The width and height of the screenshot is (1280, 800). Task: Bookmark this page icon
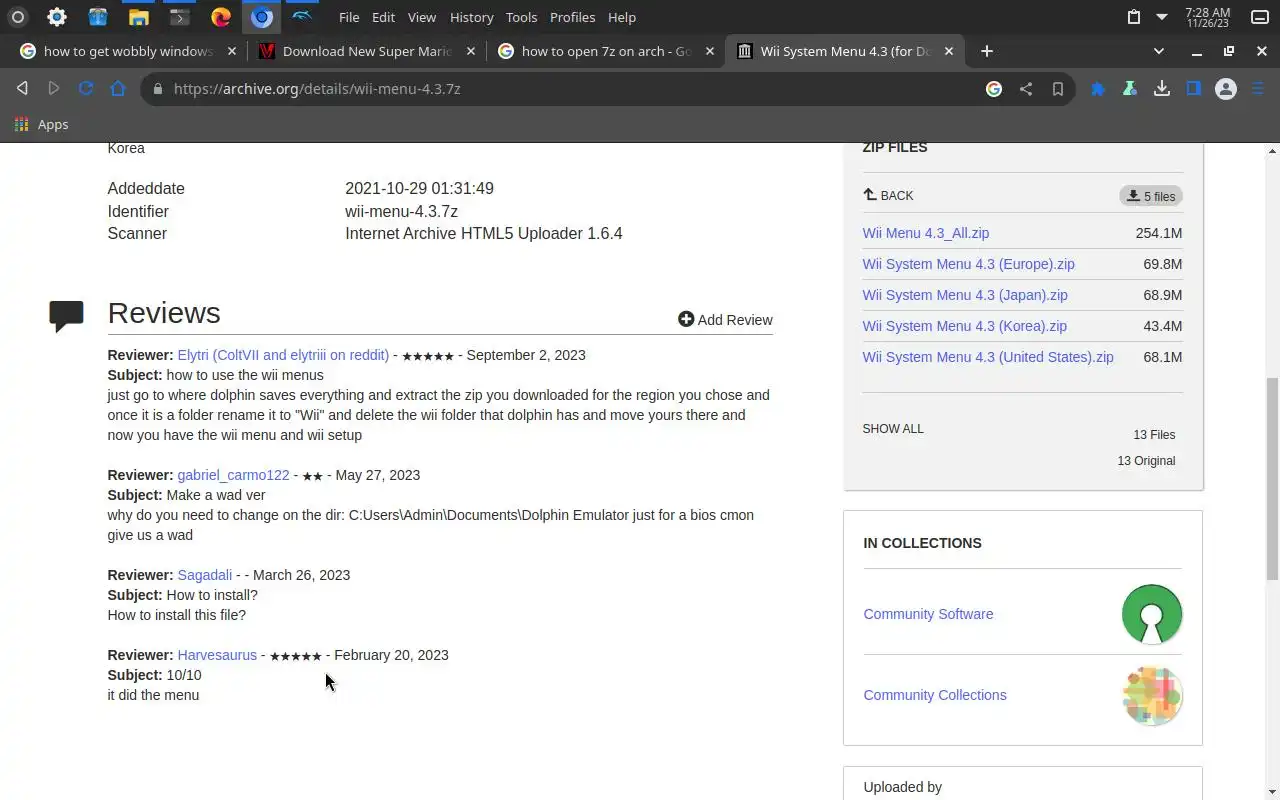coord(1058,89)
